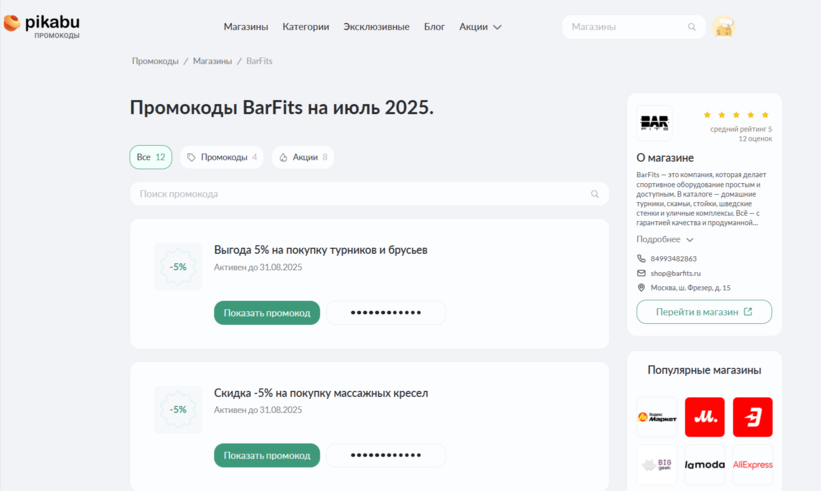This screenshot has height=491, width=821.
Task: Click Перейти в магазин button
Action: point(704,312)
